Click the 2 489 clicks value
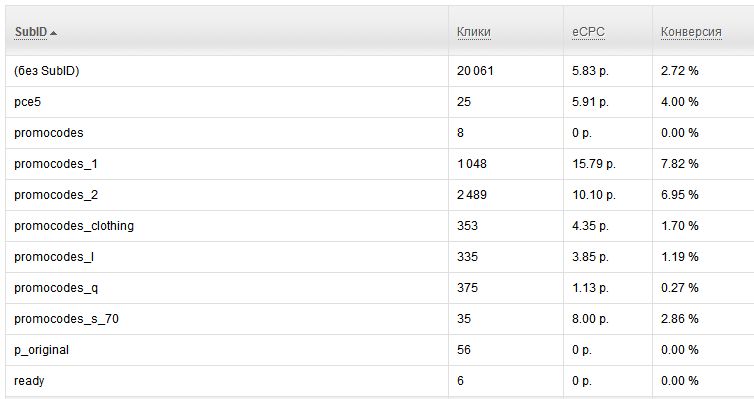This screenshot has height=399, width=754. pos(472,195)
